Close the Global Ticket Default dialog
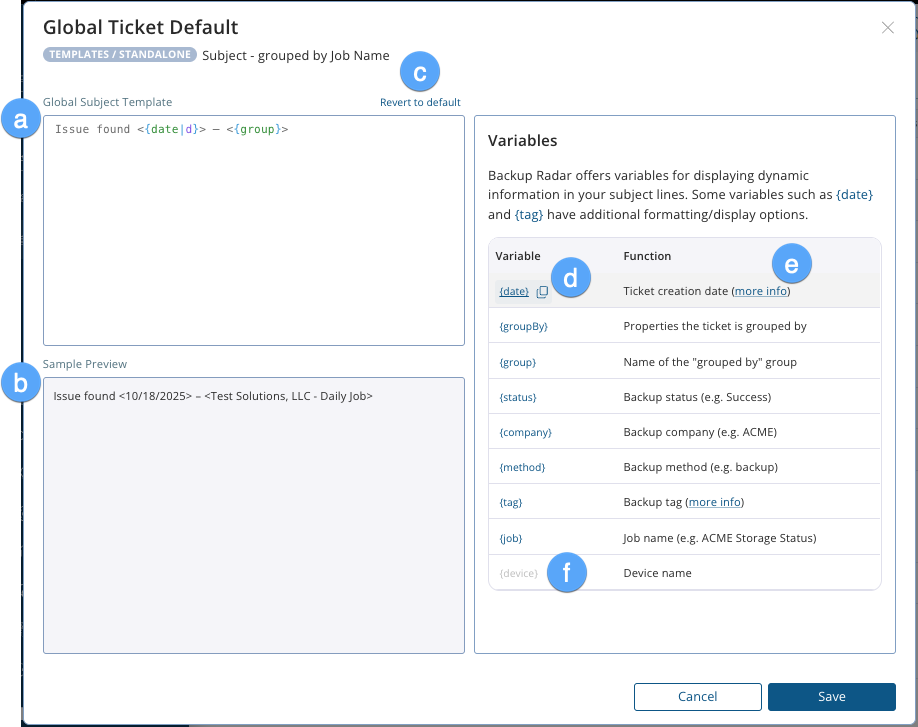918x727 pixels. pos(886,28)
